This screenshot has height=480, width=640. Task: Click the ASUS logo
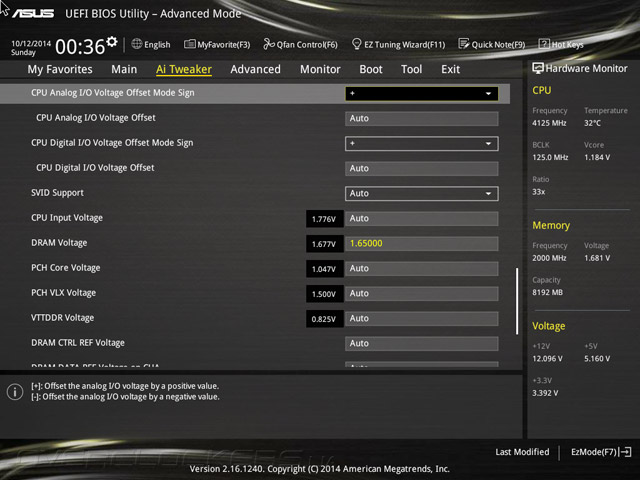[x=33, y=13]
